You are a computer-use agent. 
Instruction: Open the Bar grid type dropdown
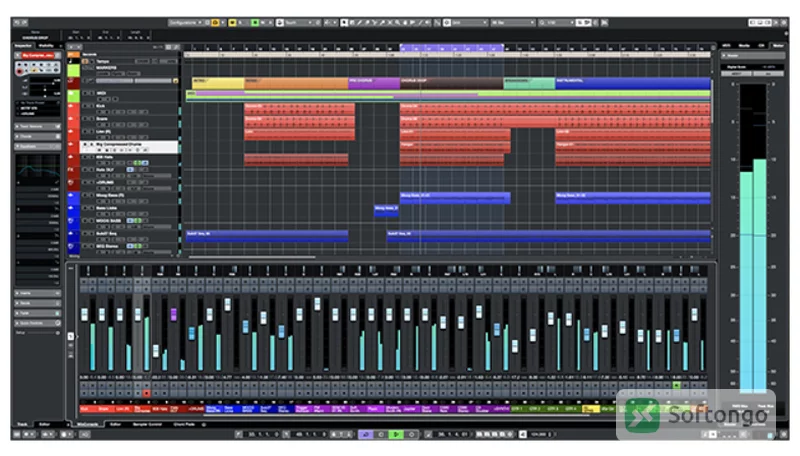[513, 22]
